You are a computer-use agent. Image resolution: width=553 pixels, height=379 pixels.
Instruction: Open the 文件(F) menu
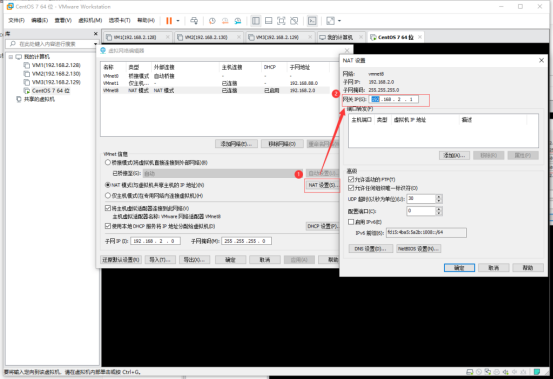[x=16, y=20]
